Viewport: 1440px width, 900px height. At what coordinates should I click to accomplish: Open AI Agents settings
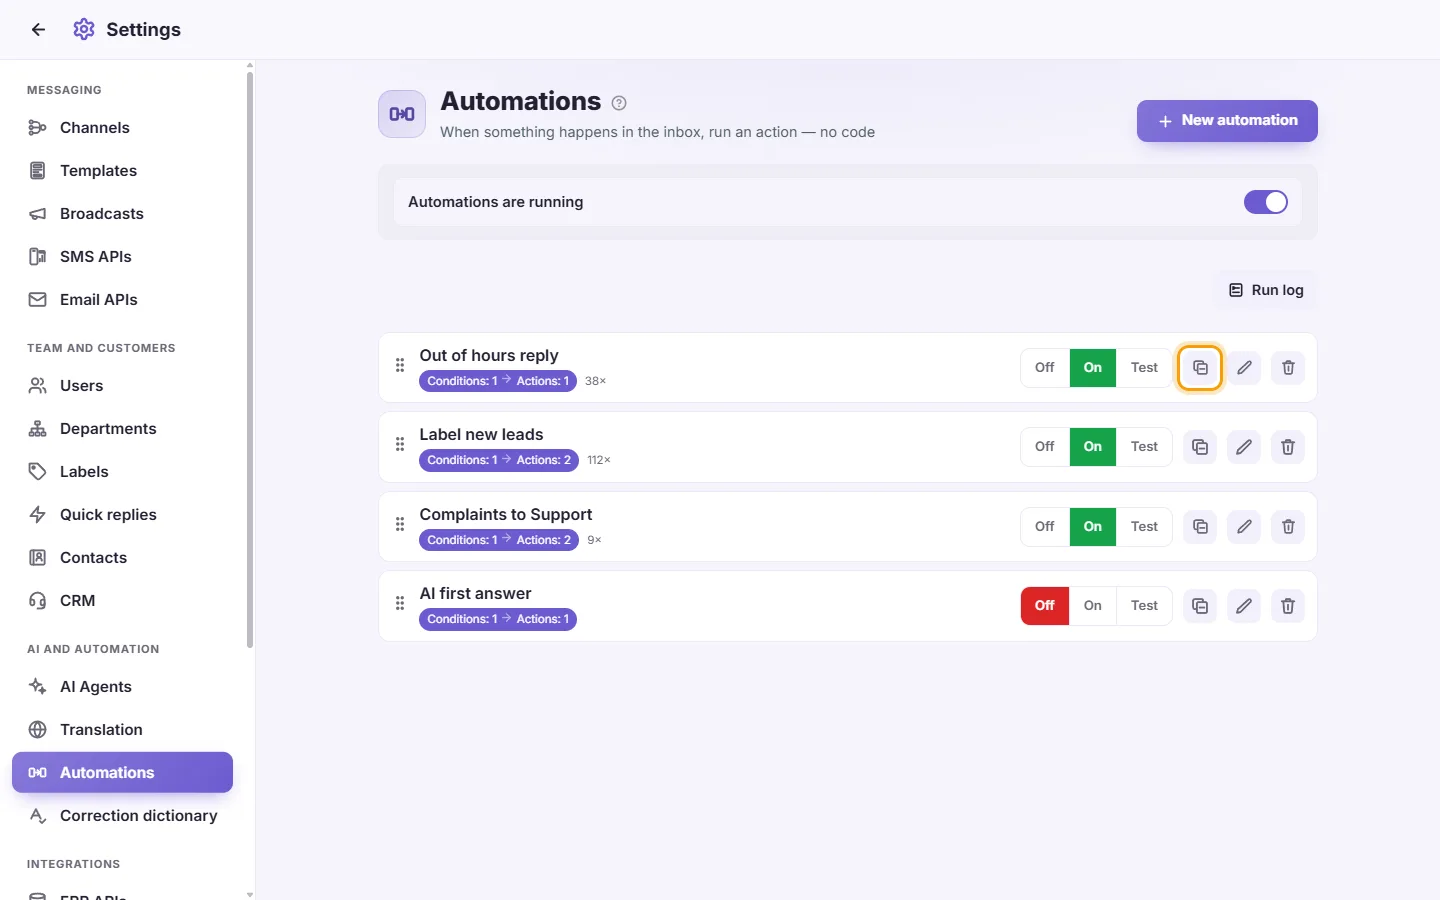(122, 687)
